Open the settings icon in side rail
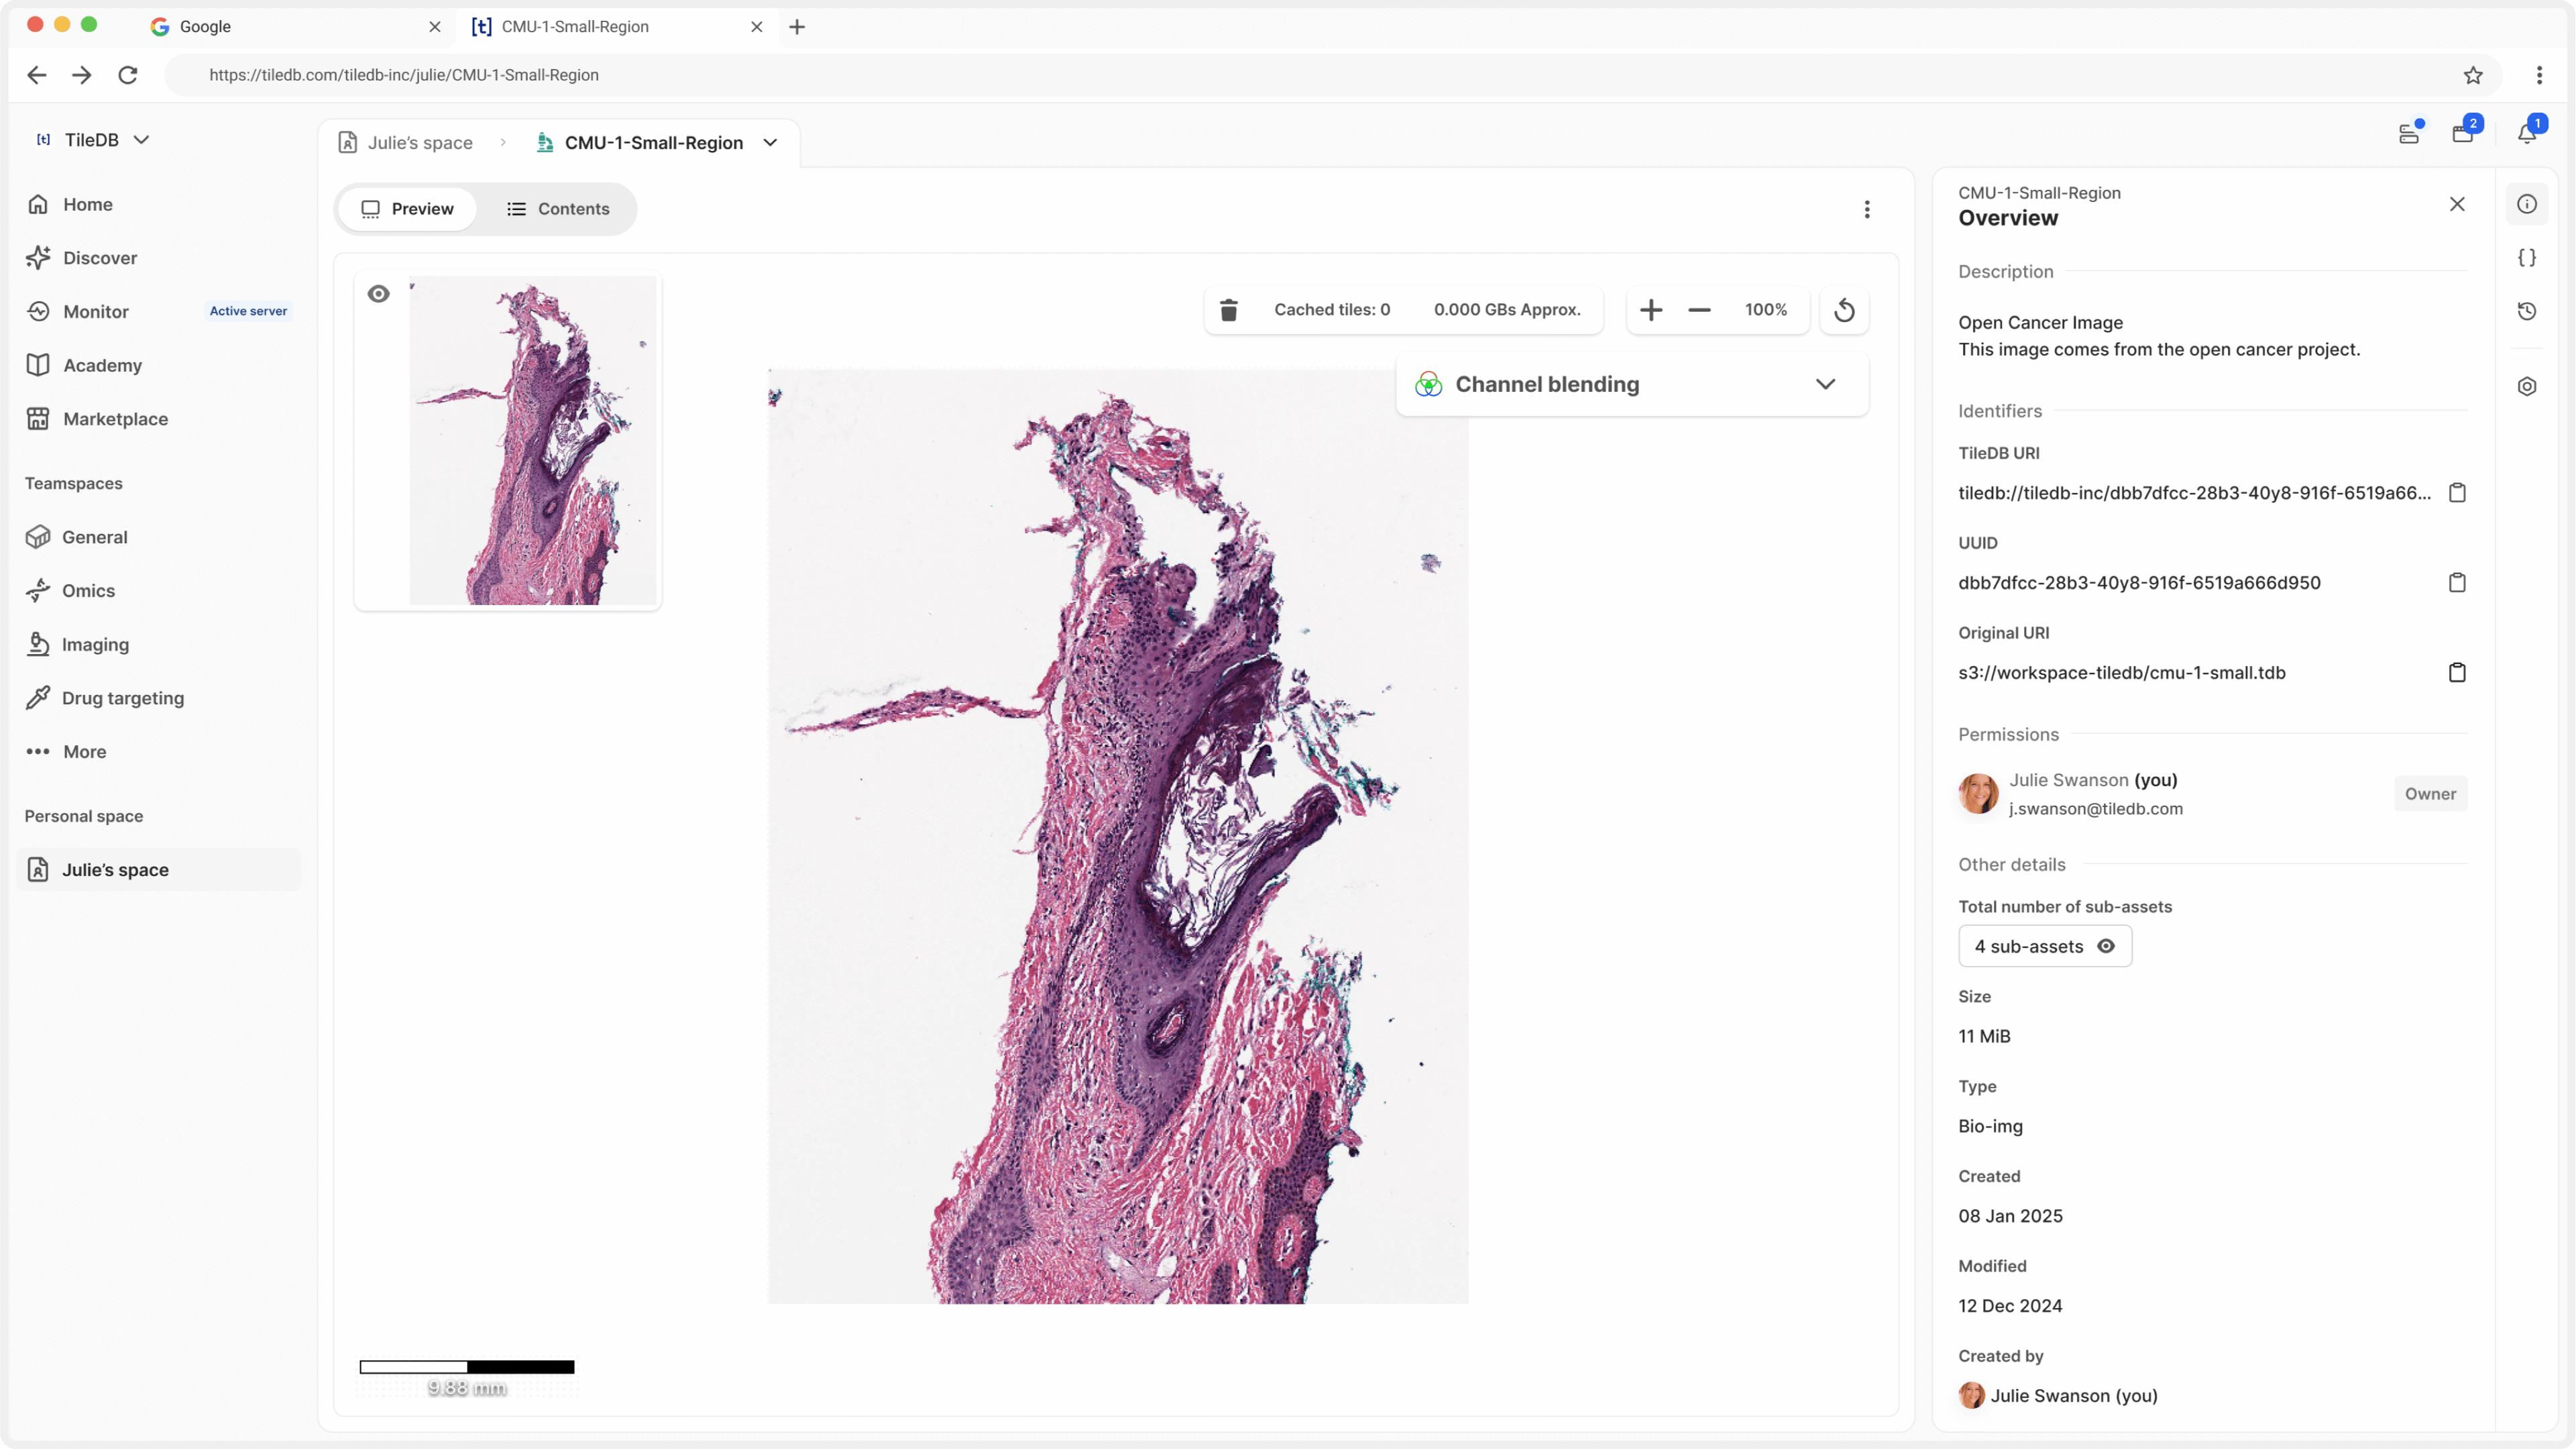2576x1449 pixels. click(x=2527, y=386)
